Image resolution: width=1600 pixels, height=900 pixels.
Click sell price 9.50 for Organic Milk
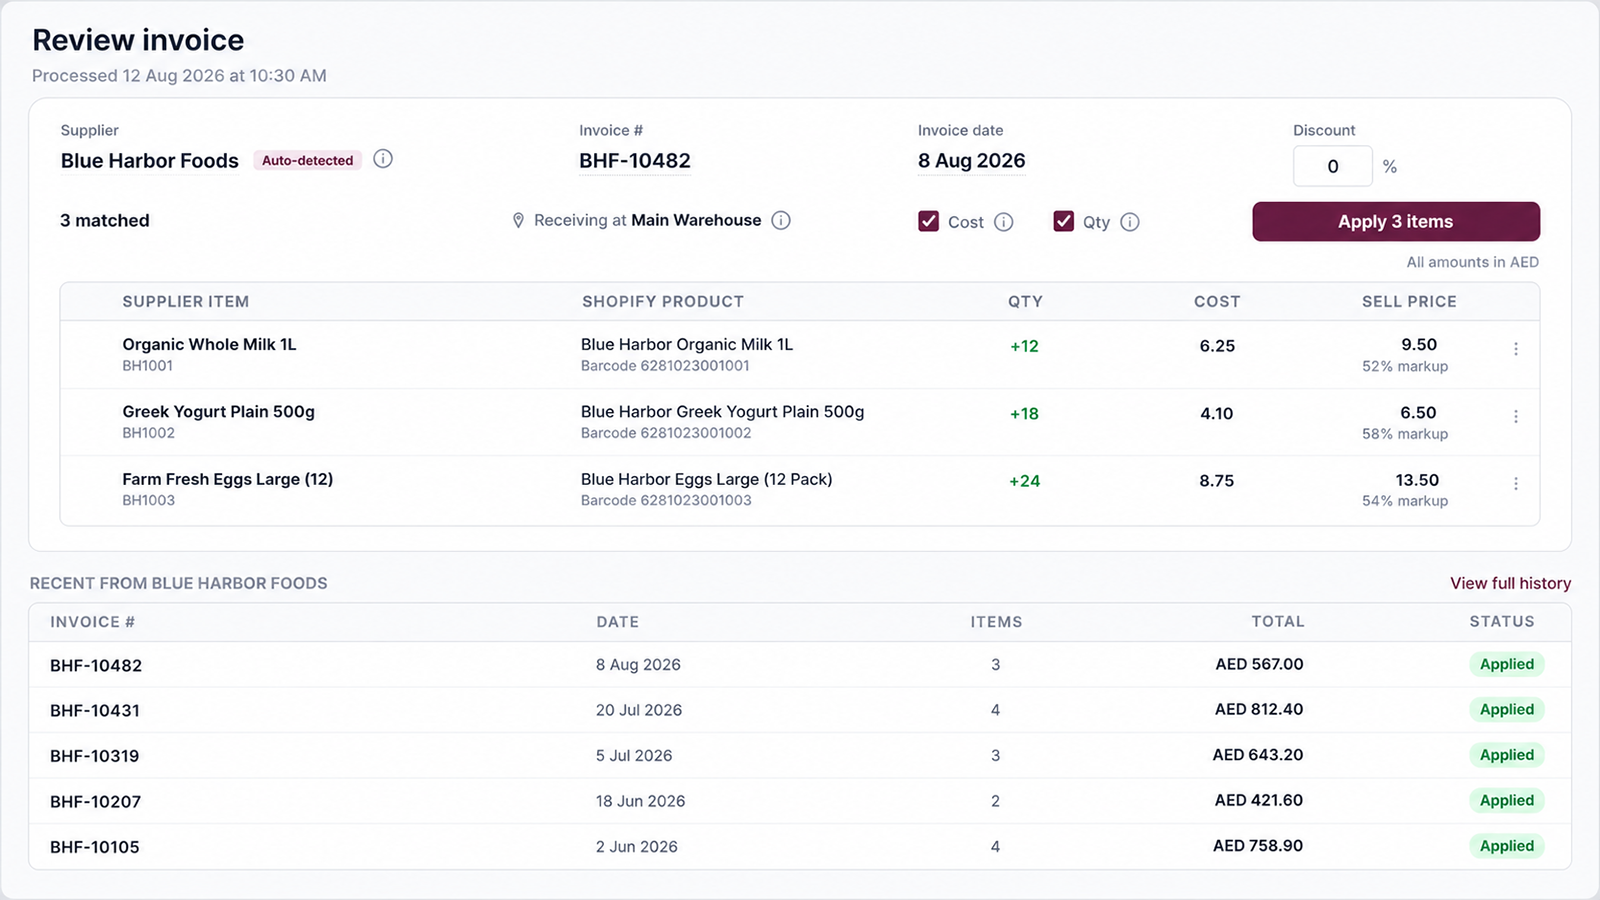coord(1419,344)
